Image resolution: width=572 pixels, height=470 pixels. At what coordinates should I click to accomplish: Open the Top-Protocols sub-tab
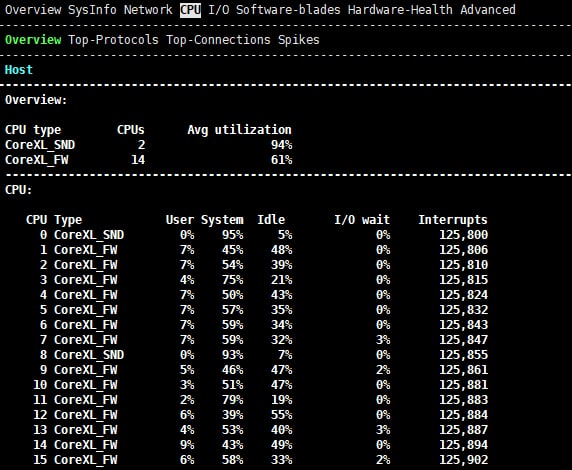click(113, 40)
